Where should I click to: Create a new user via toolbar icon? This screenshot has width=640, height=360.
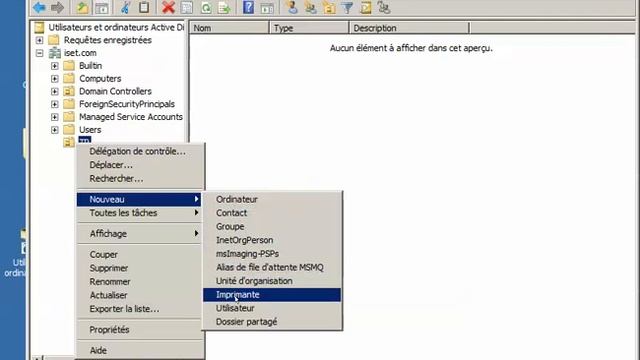[292, 7]
